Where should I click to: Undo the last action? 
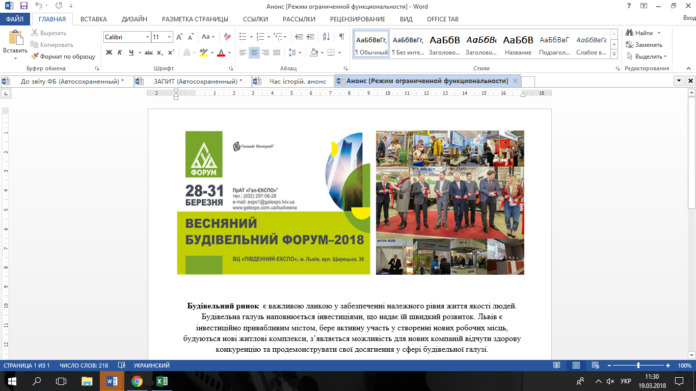coord(39,6)
